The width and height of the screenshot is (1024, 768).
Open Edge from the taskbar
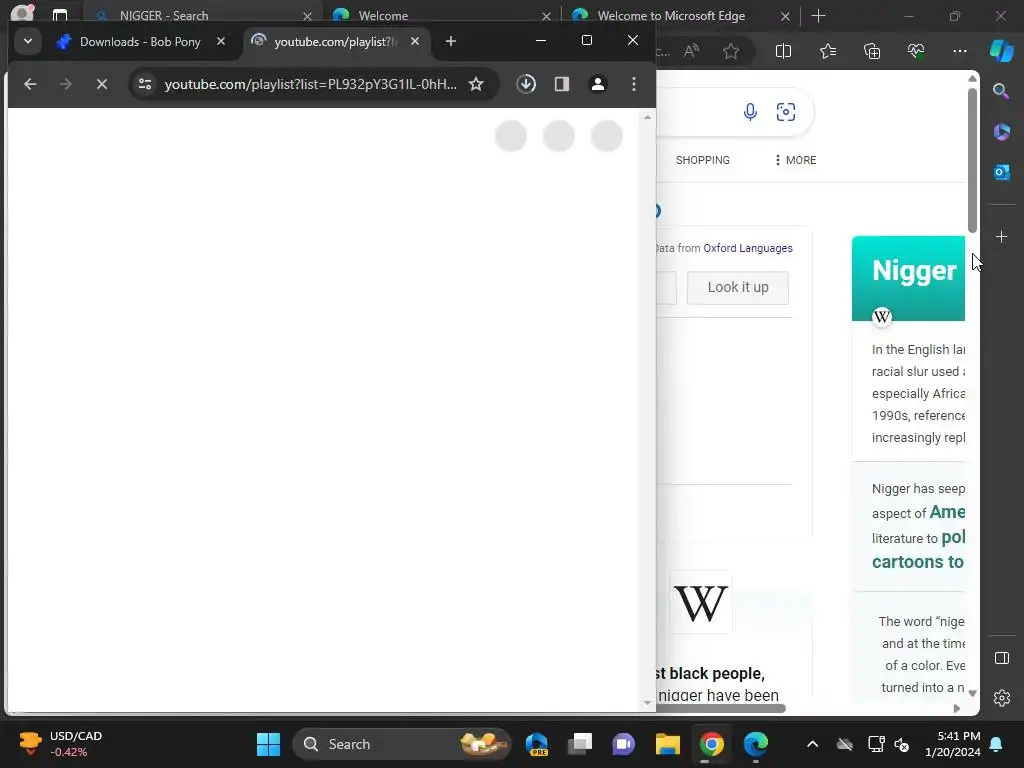point(756,744)
